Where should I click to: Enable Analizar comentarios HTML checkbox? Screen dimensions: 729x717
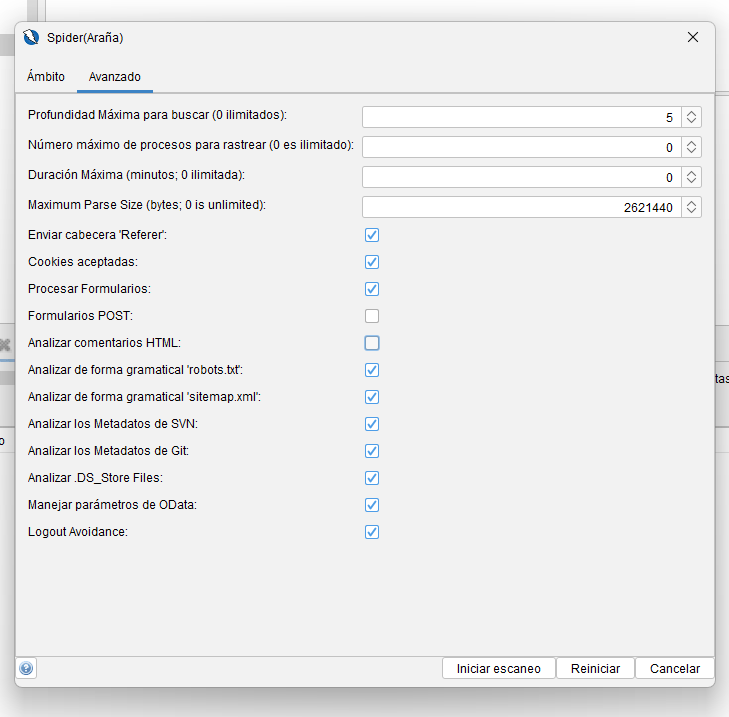tap(372, 343)
